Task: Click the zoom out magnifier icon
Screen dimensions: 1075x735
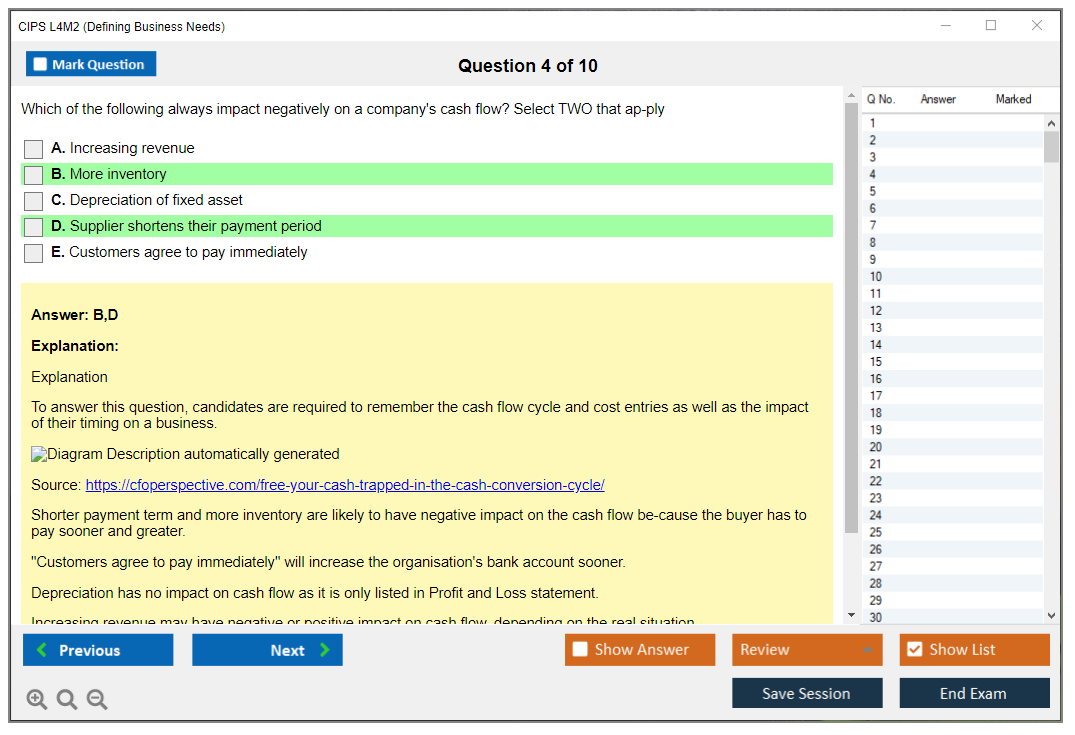Action: coord(97,700)
